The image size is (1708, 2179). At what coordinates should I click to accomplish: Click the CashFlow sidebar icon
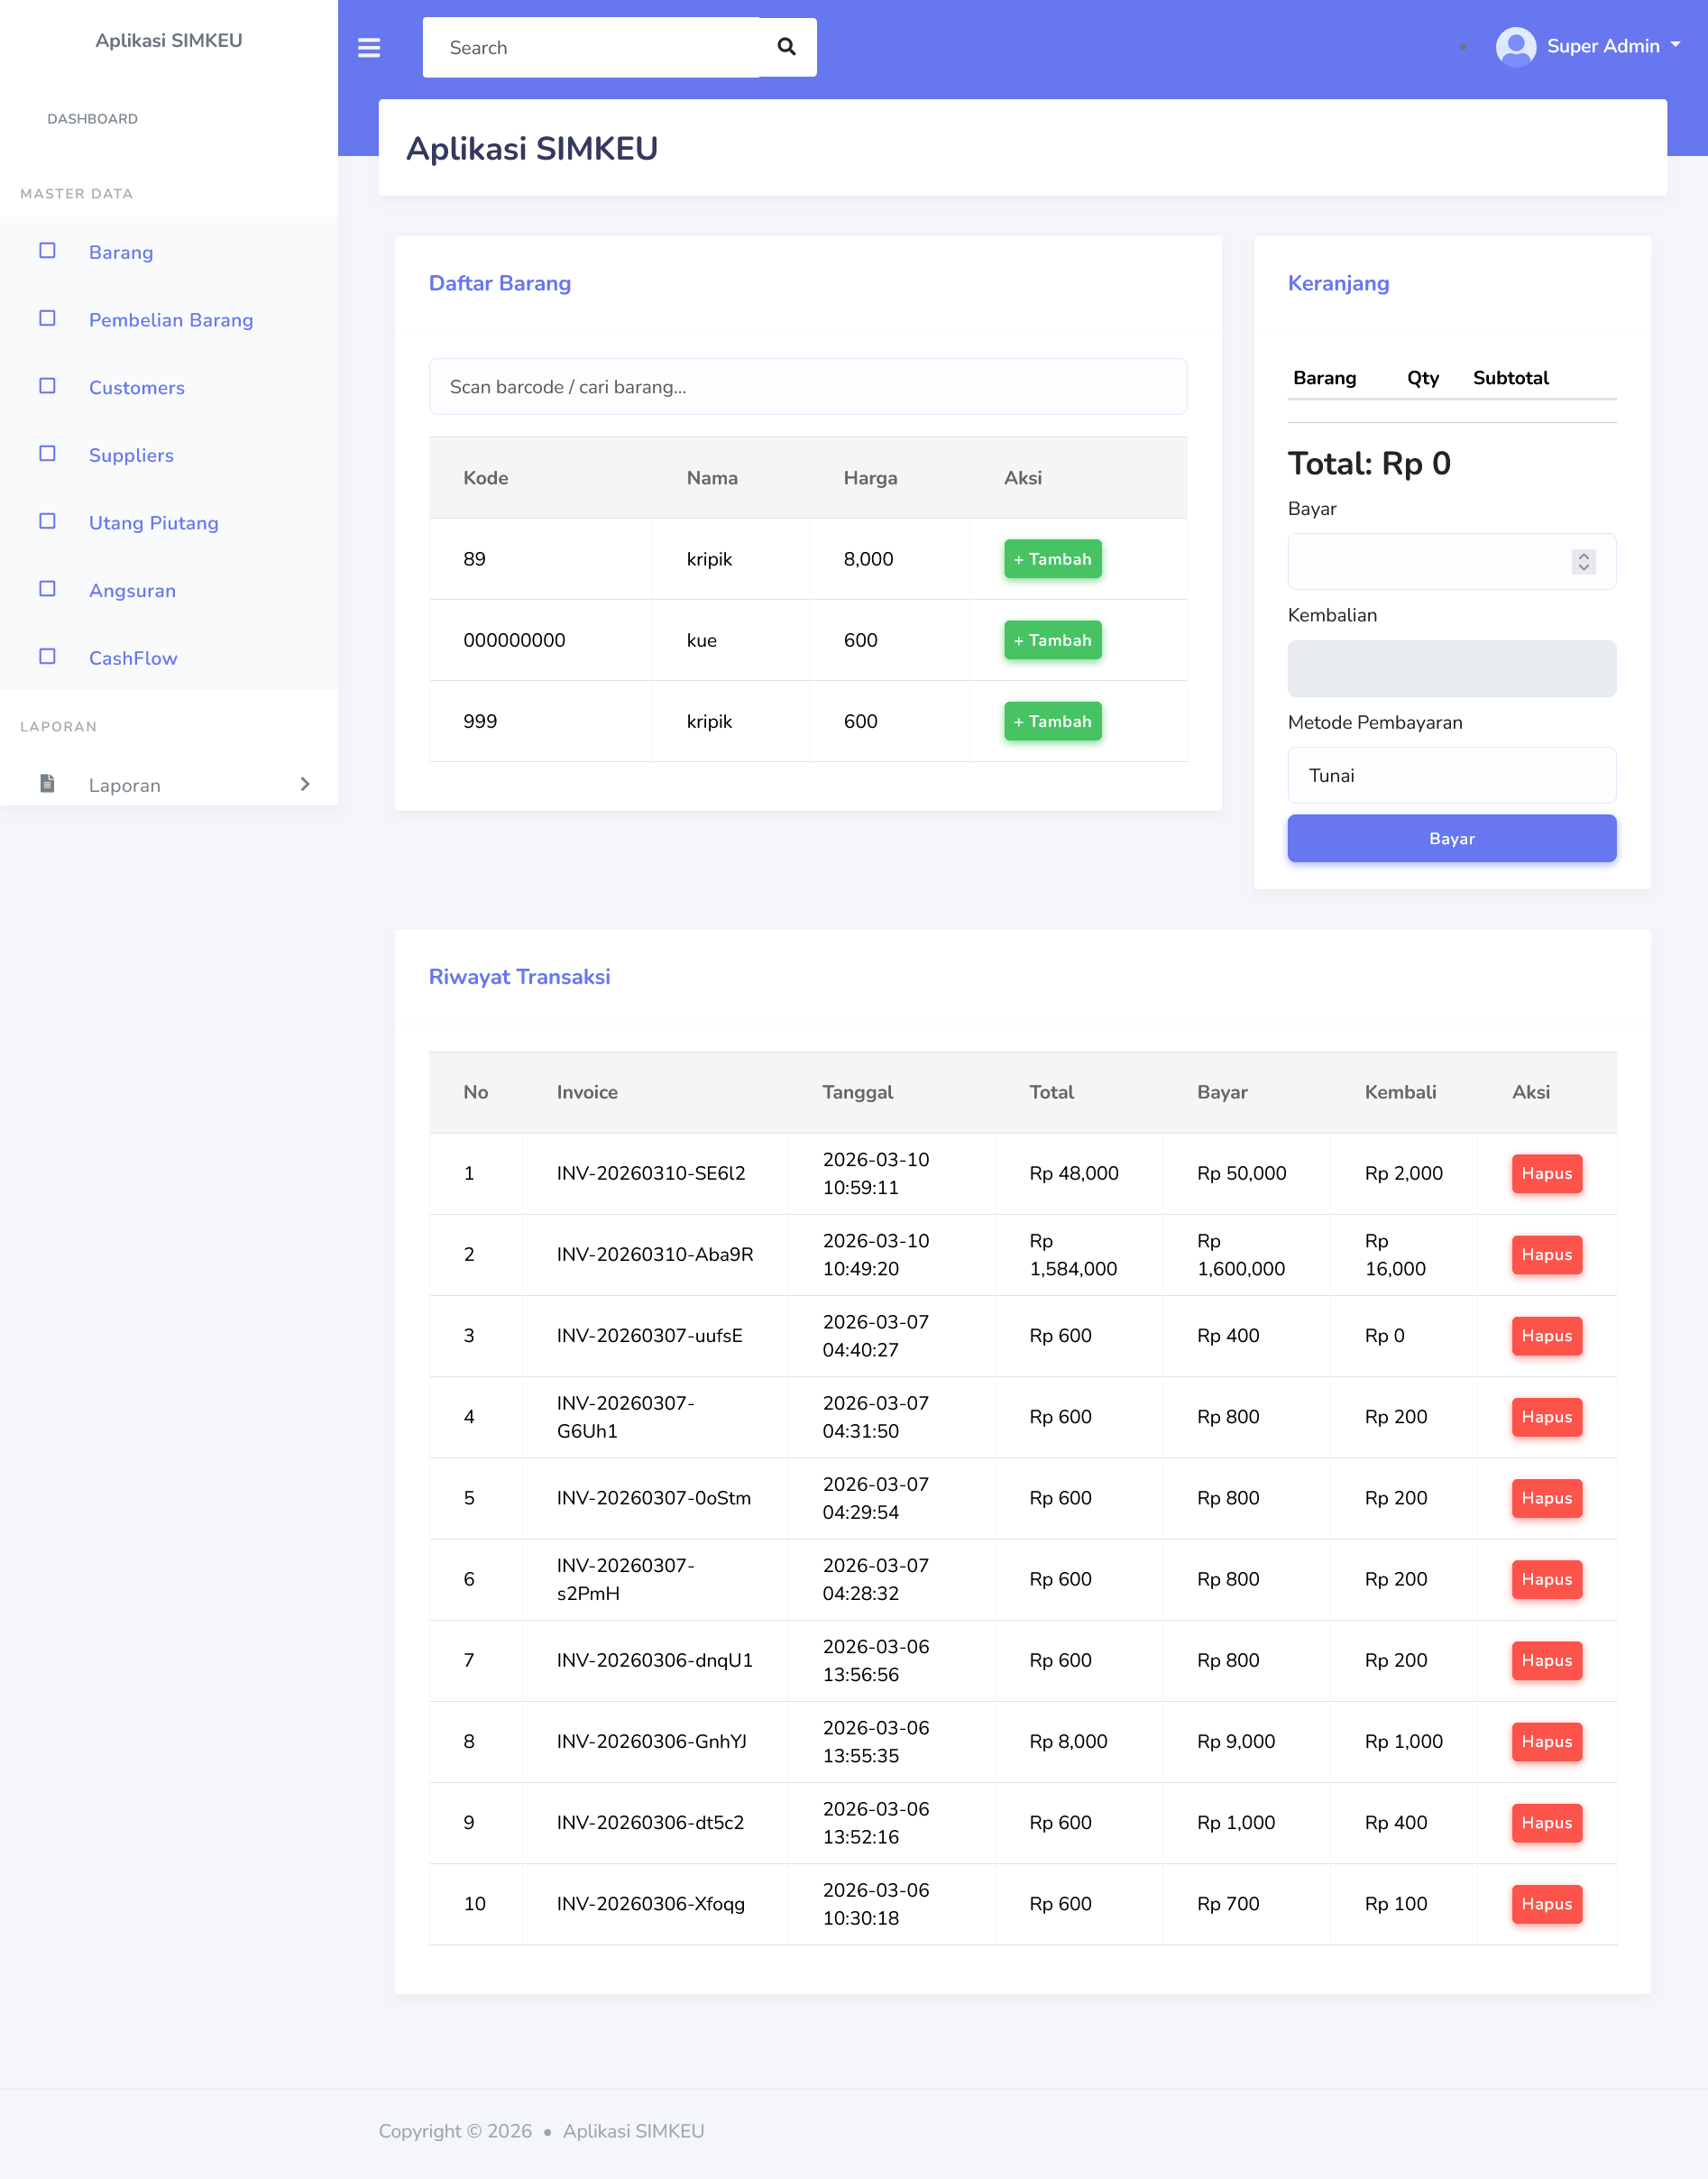47,657
